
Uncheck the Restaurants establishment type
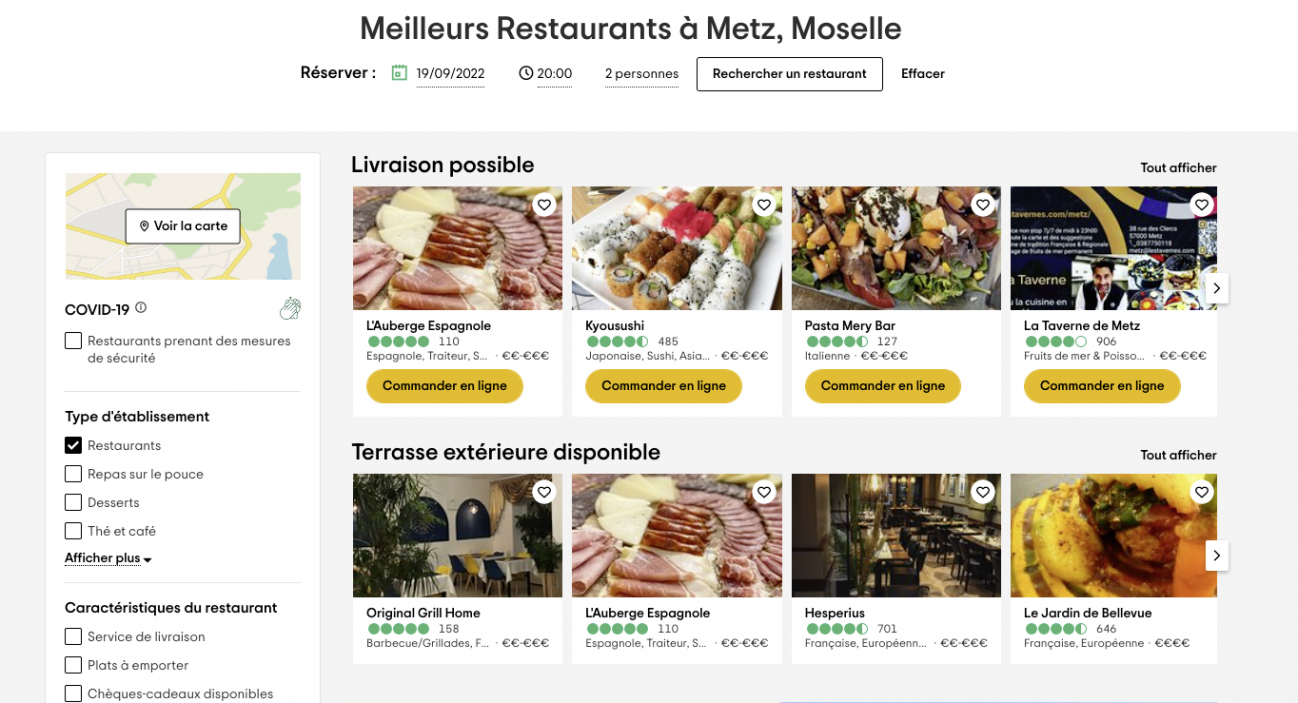tap(73, 445)
